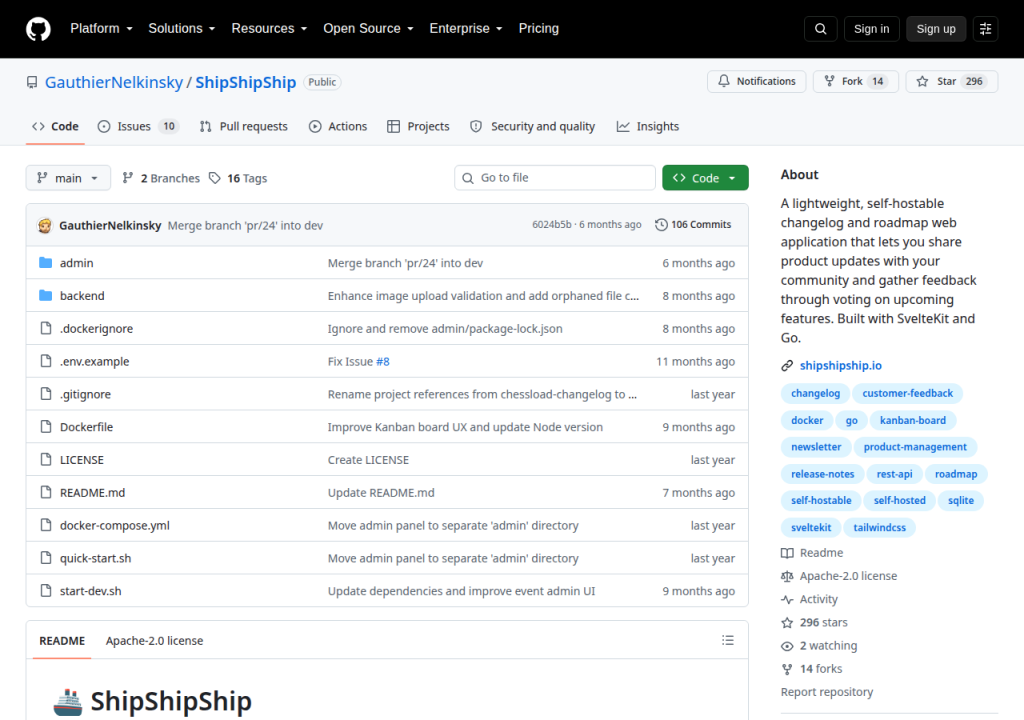Open the search magnifier icon in header
The height and width of the screenshot is (720, 1024).
(820, 29)
